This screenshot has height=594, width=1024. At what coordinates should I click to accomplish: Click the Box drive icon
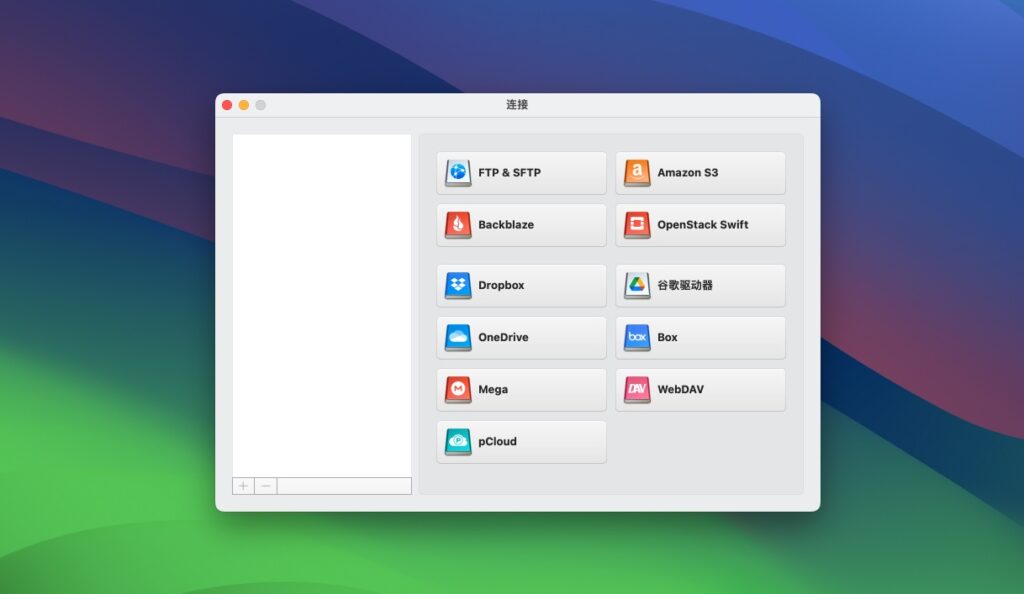[637, 337]
